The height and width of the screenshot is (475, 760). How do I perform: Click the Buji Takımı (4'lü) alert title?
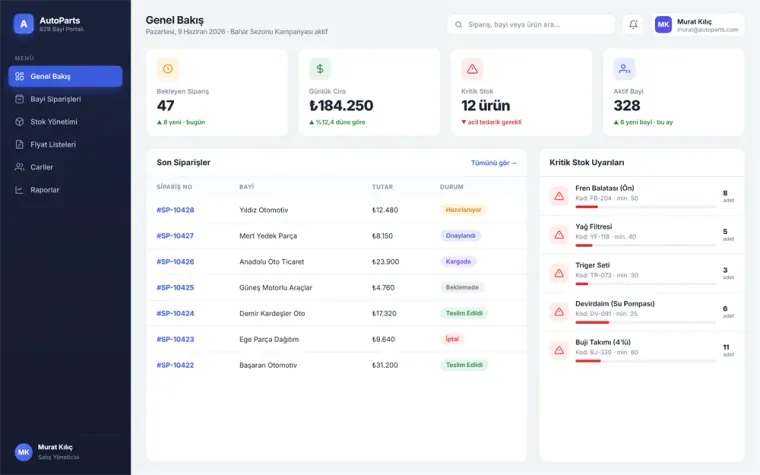(x=603, y=342)
